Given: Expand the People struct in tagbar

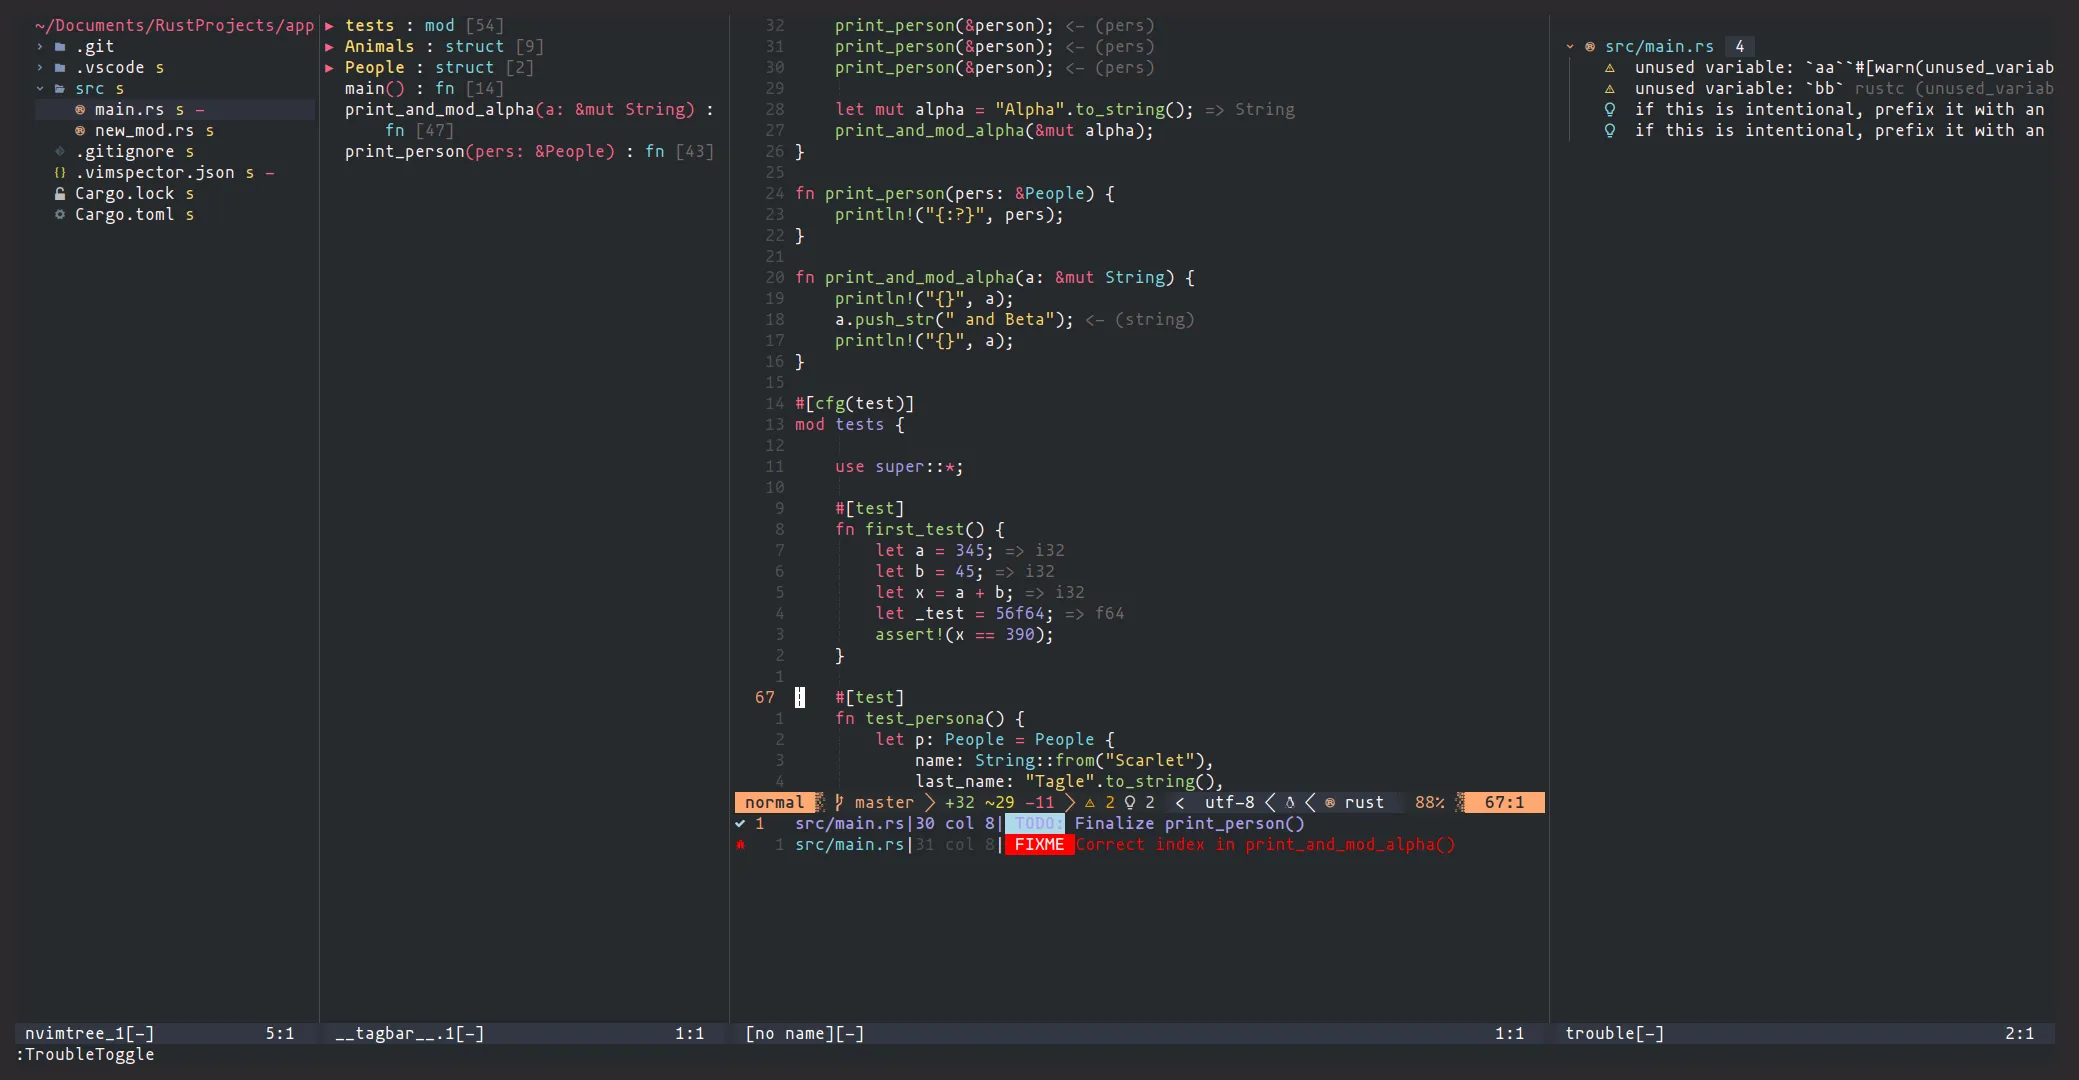Looking at the screenshot, I should [329, 68].
